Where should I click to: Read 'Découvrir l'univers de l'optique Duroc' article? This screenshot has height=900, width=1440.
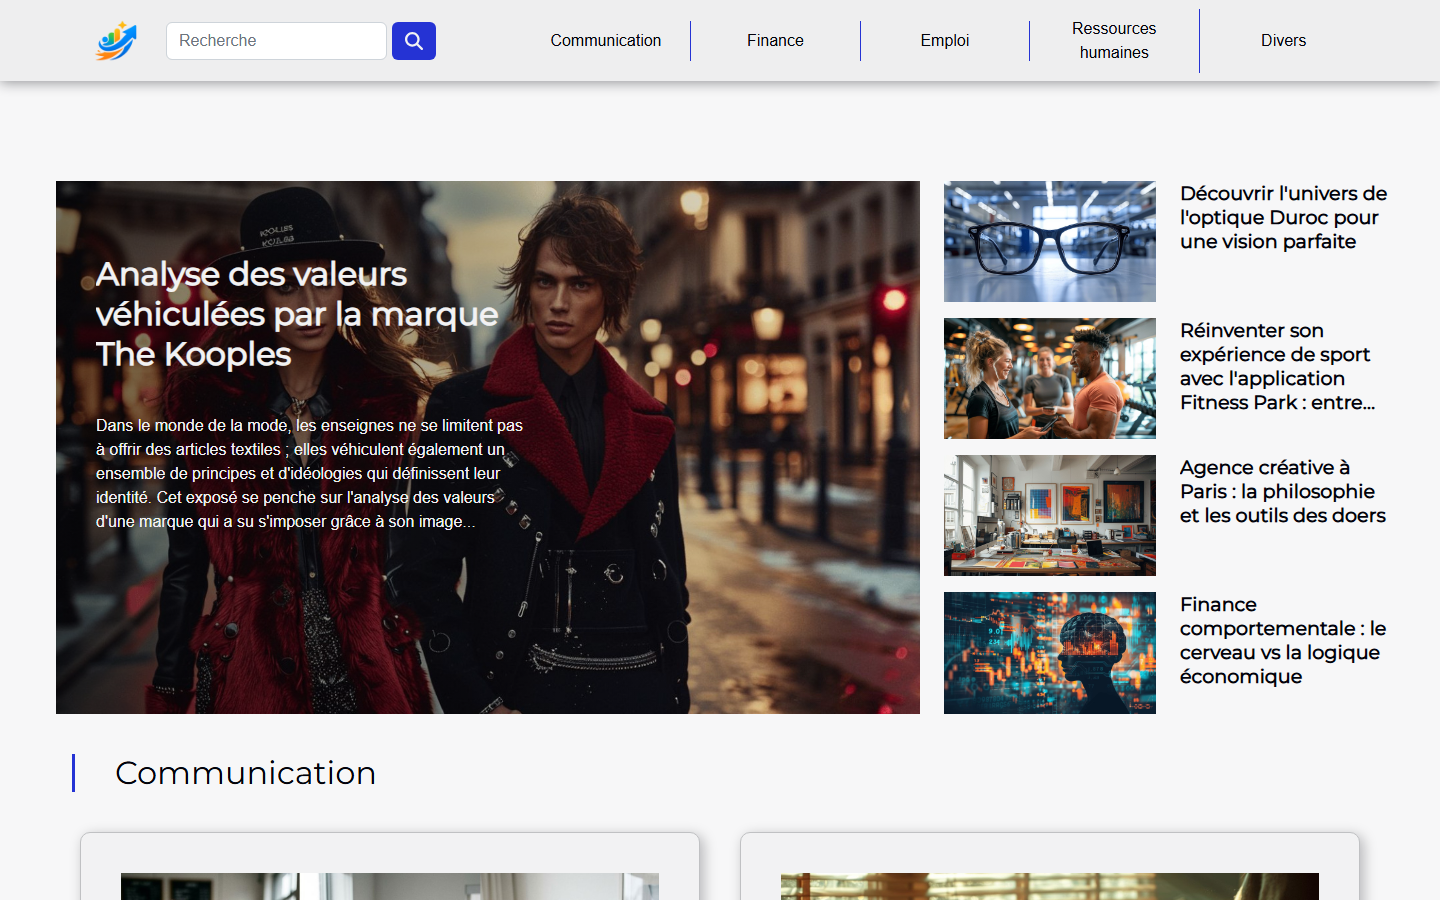(x=1284, y=217)
